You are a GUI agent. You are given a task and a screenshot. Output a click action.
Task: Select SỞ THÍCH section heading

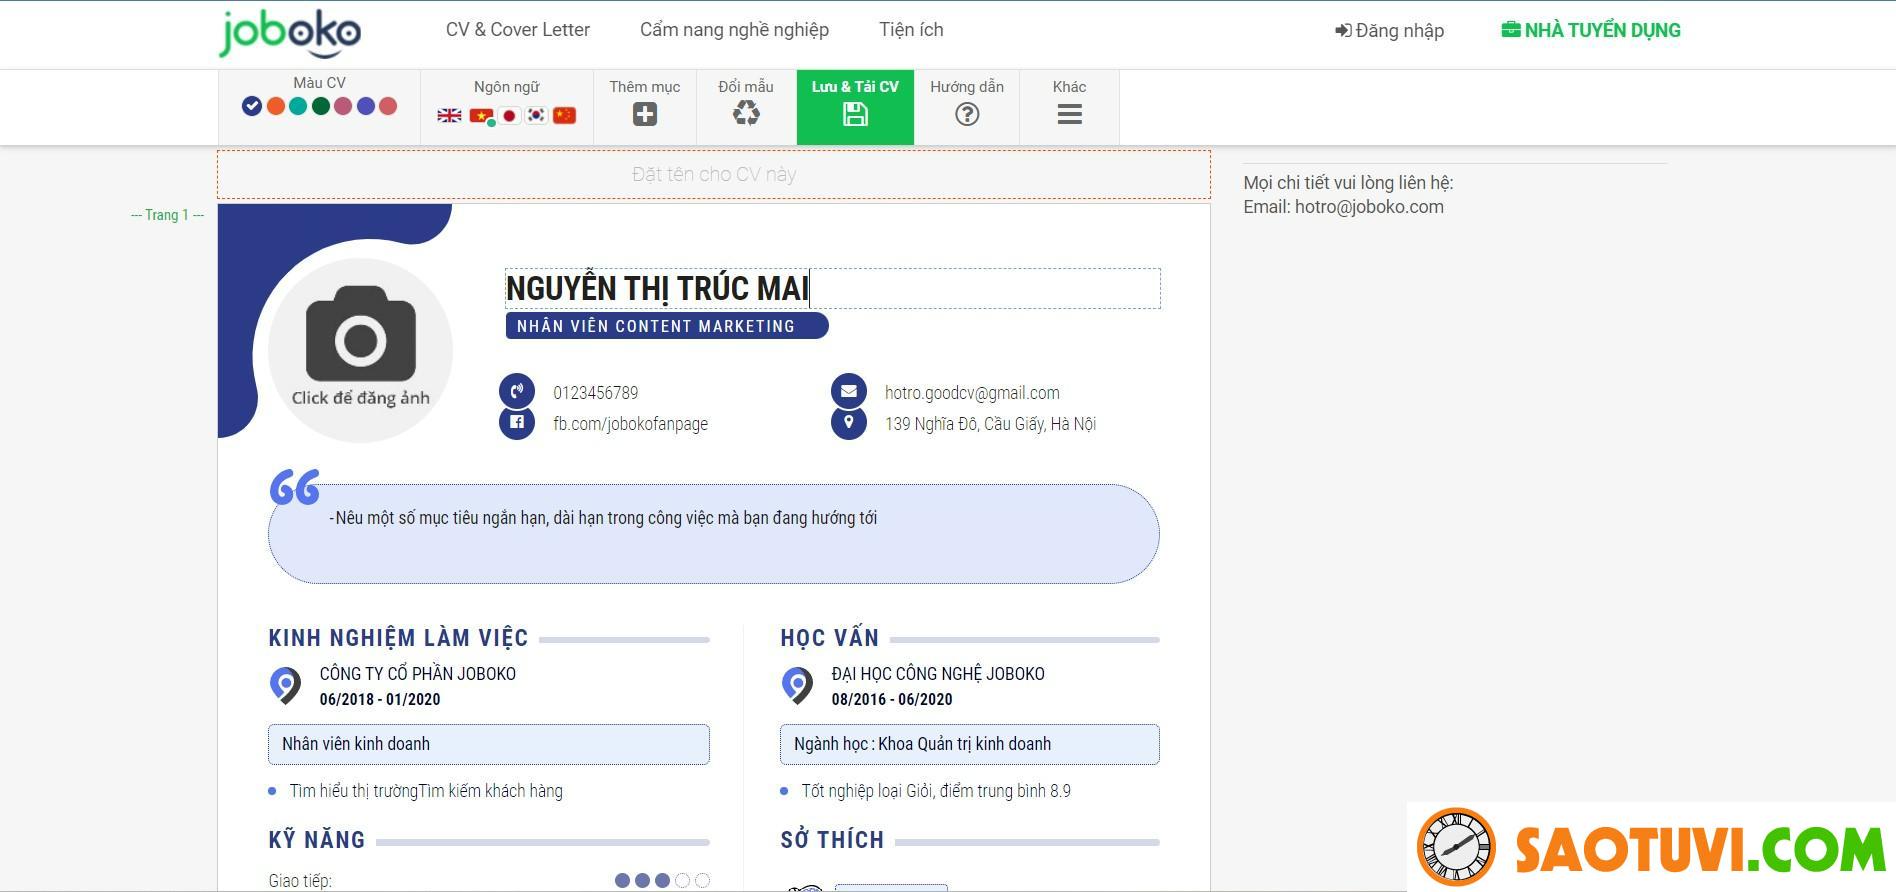(x=832, y=840)
